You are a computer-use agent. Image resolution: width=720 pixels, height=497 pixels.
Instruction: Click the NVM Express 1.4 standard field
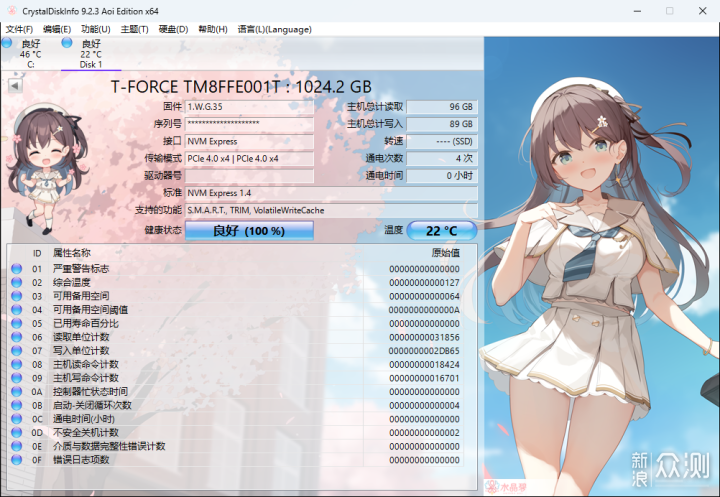pos(331,193)
